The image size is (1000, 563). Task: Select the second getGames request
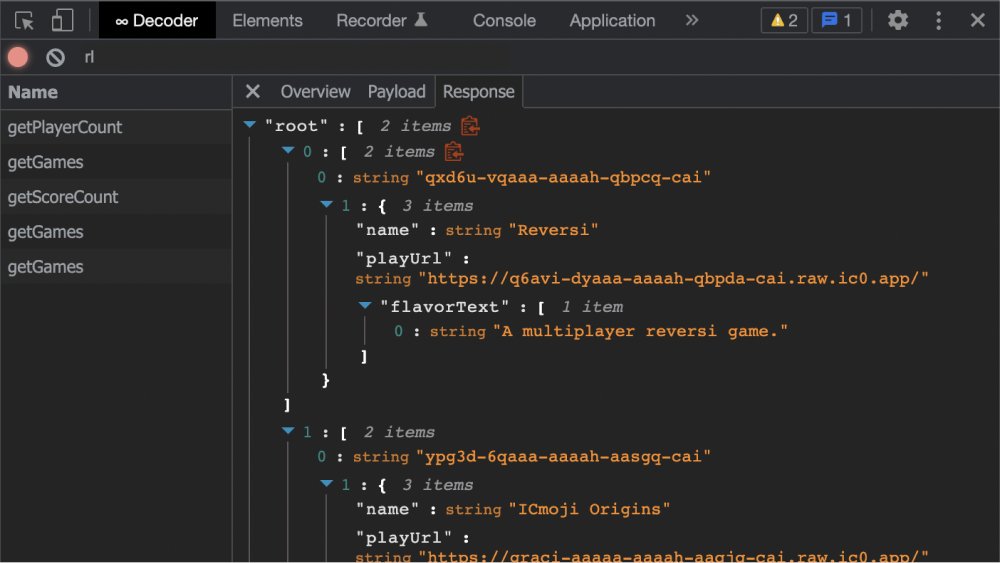(x=116, y=232)
